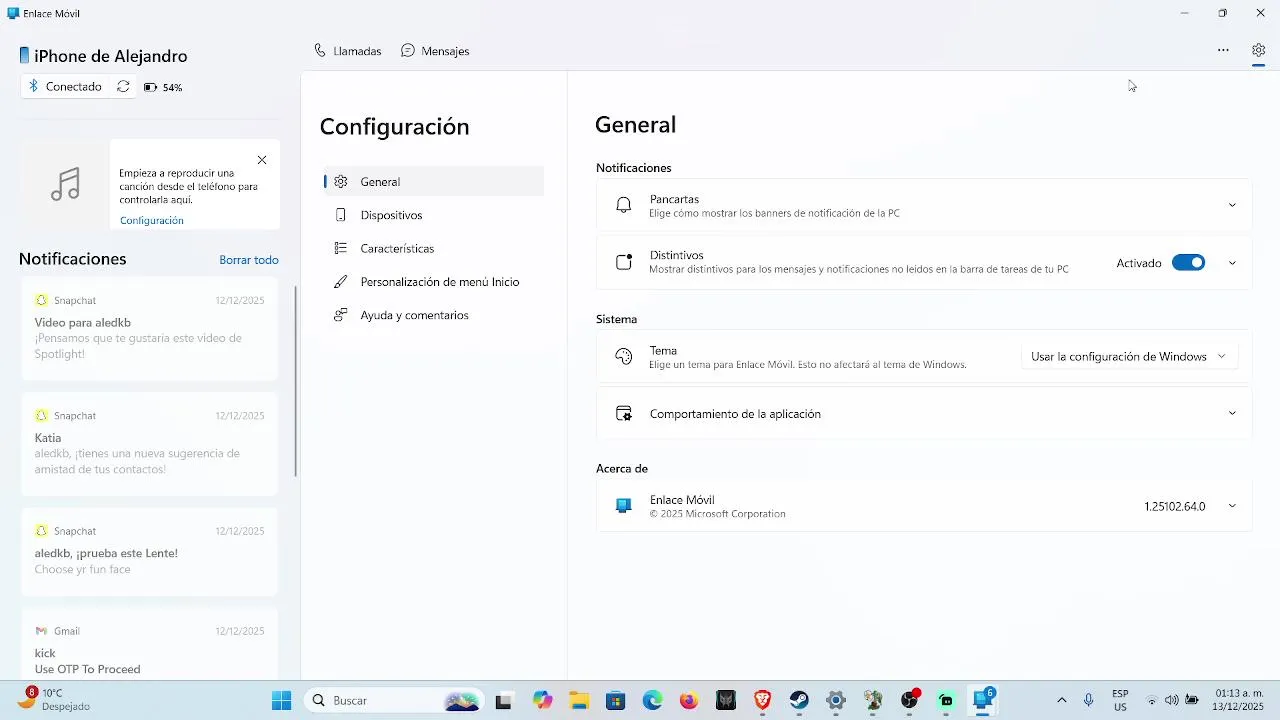Click the Características list icon

pyautogui.click(x=341, y=248)
